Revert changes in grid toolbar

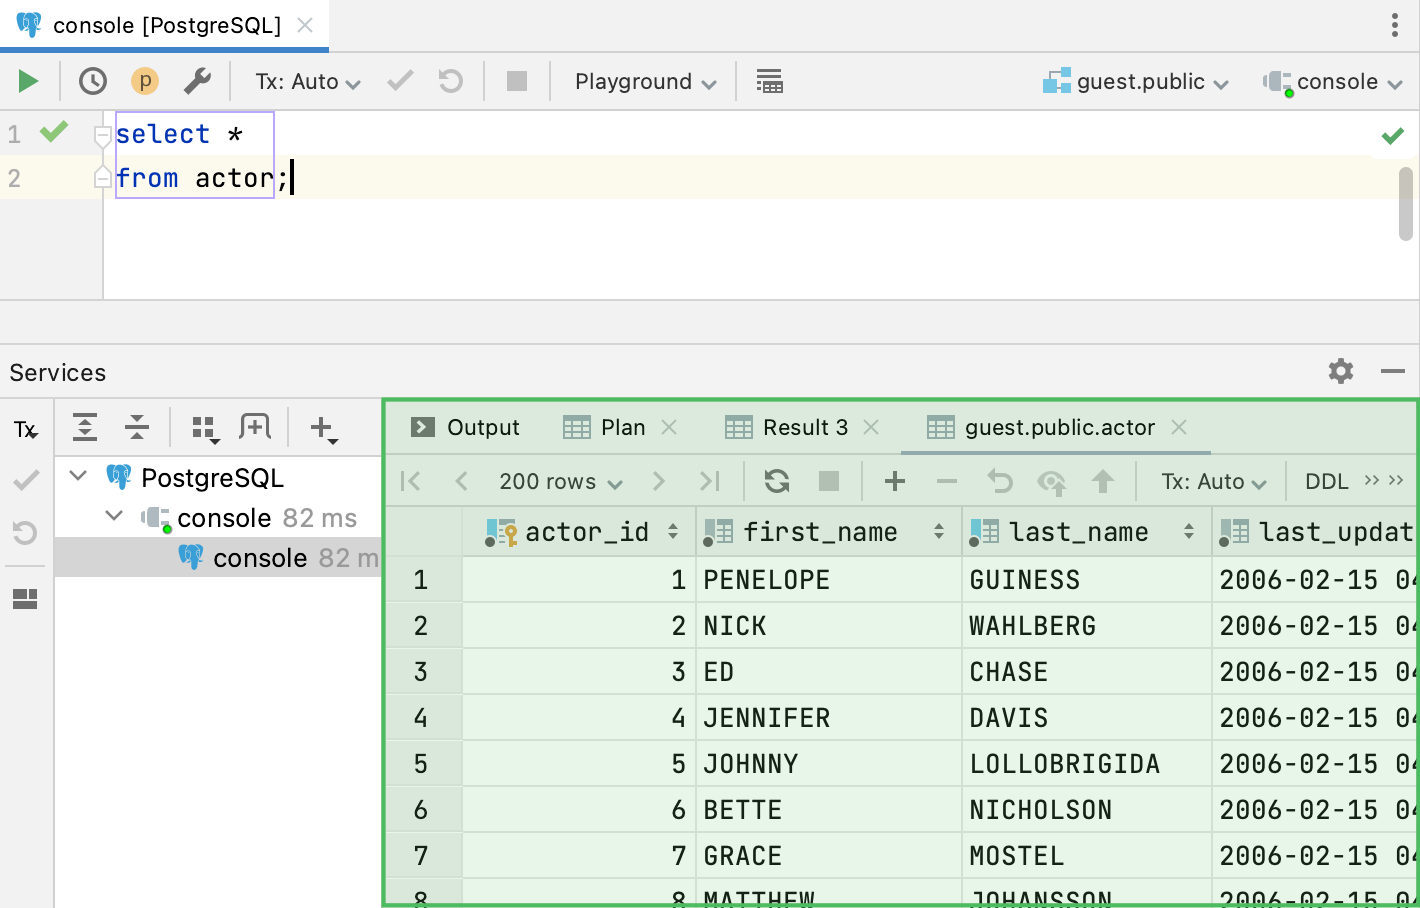pyautogui.click(x=1000, y=481)
